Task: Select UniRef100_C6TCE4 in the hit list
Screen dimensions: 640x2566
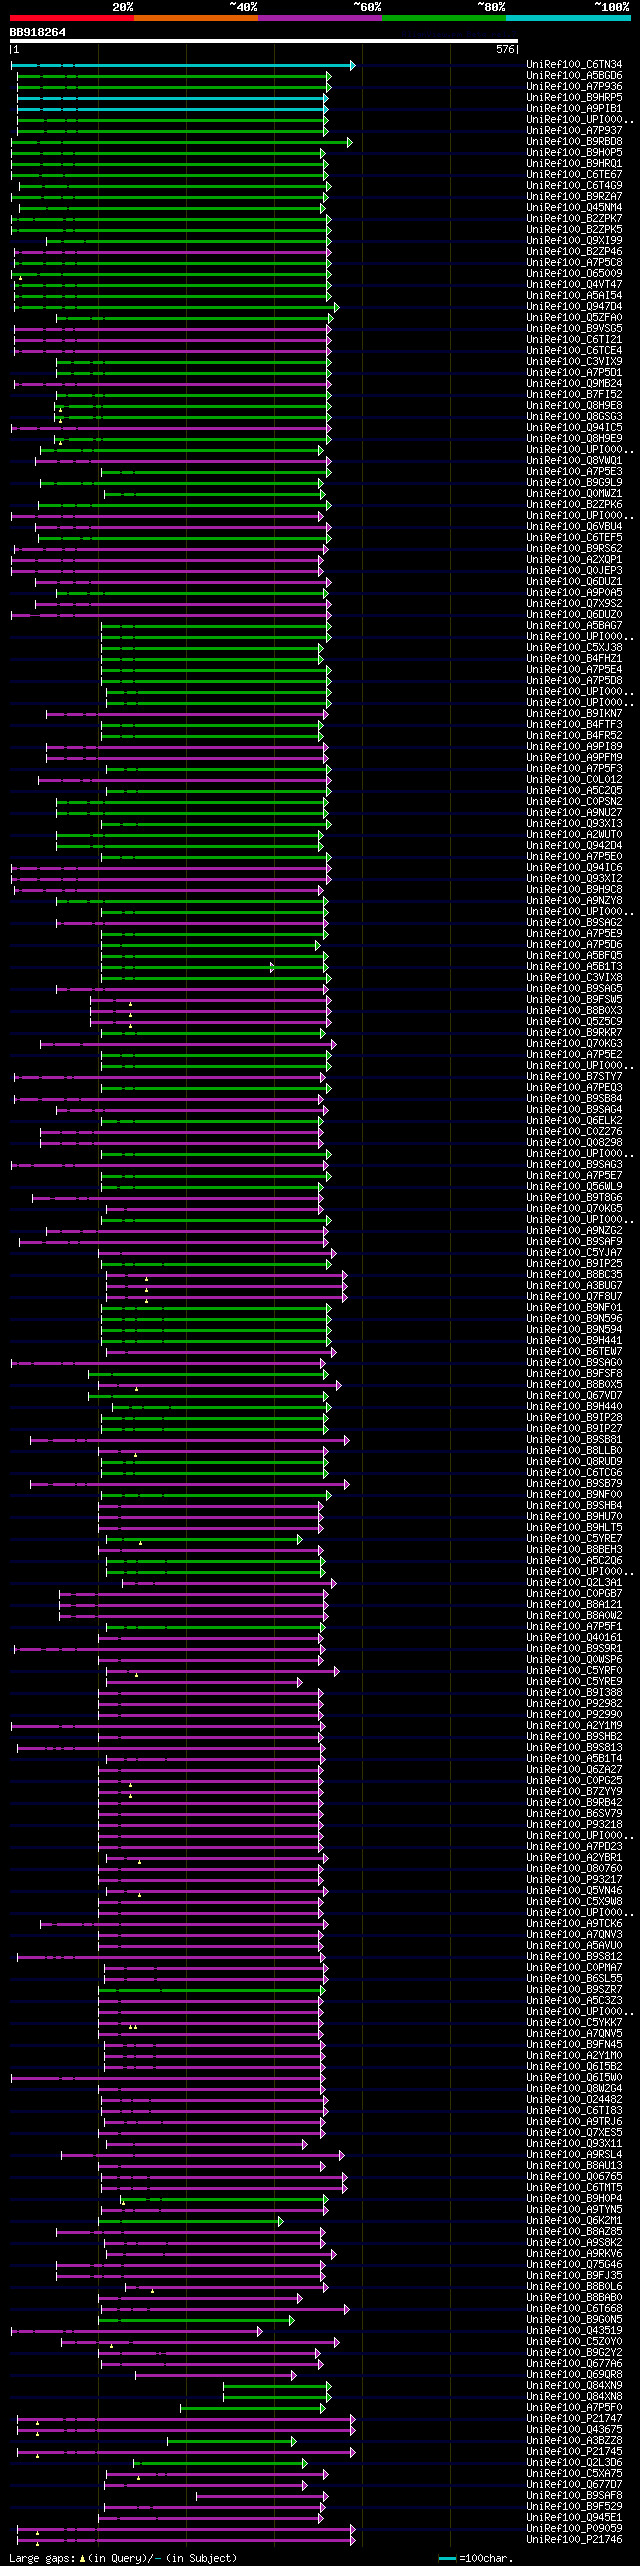Action: click(x=574, y=351)
